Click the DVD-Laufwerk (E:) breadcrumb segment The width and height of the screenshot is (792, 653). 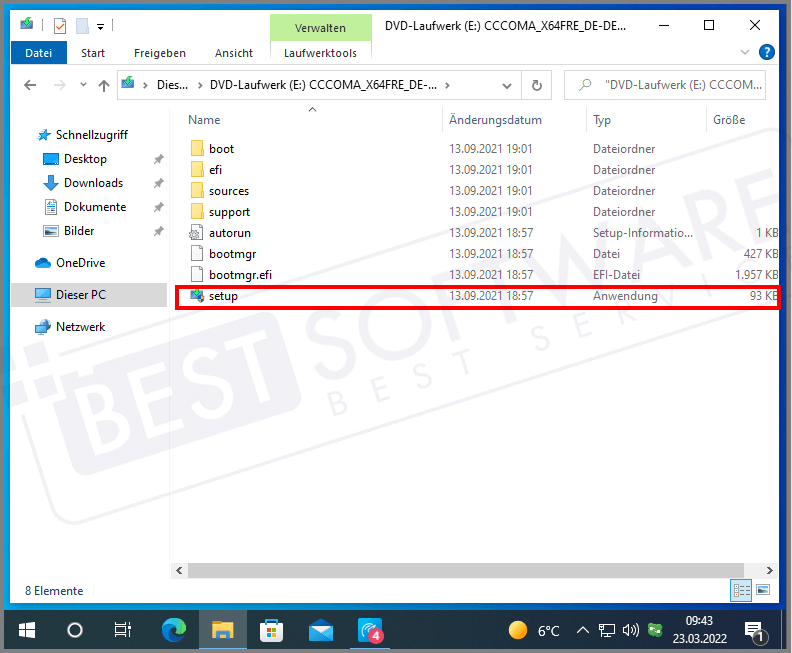tap(323, 85)
